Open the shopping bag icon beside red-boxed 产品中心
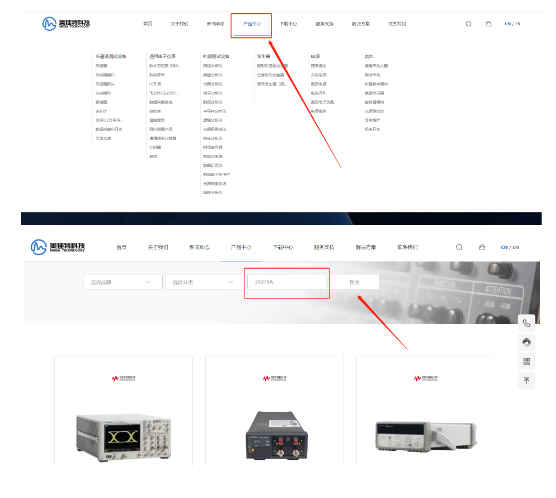Viewport: 556px width, 498px height. pos(489,24)
